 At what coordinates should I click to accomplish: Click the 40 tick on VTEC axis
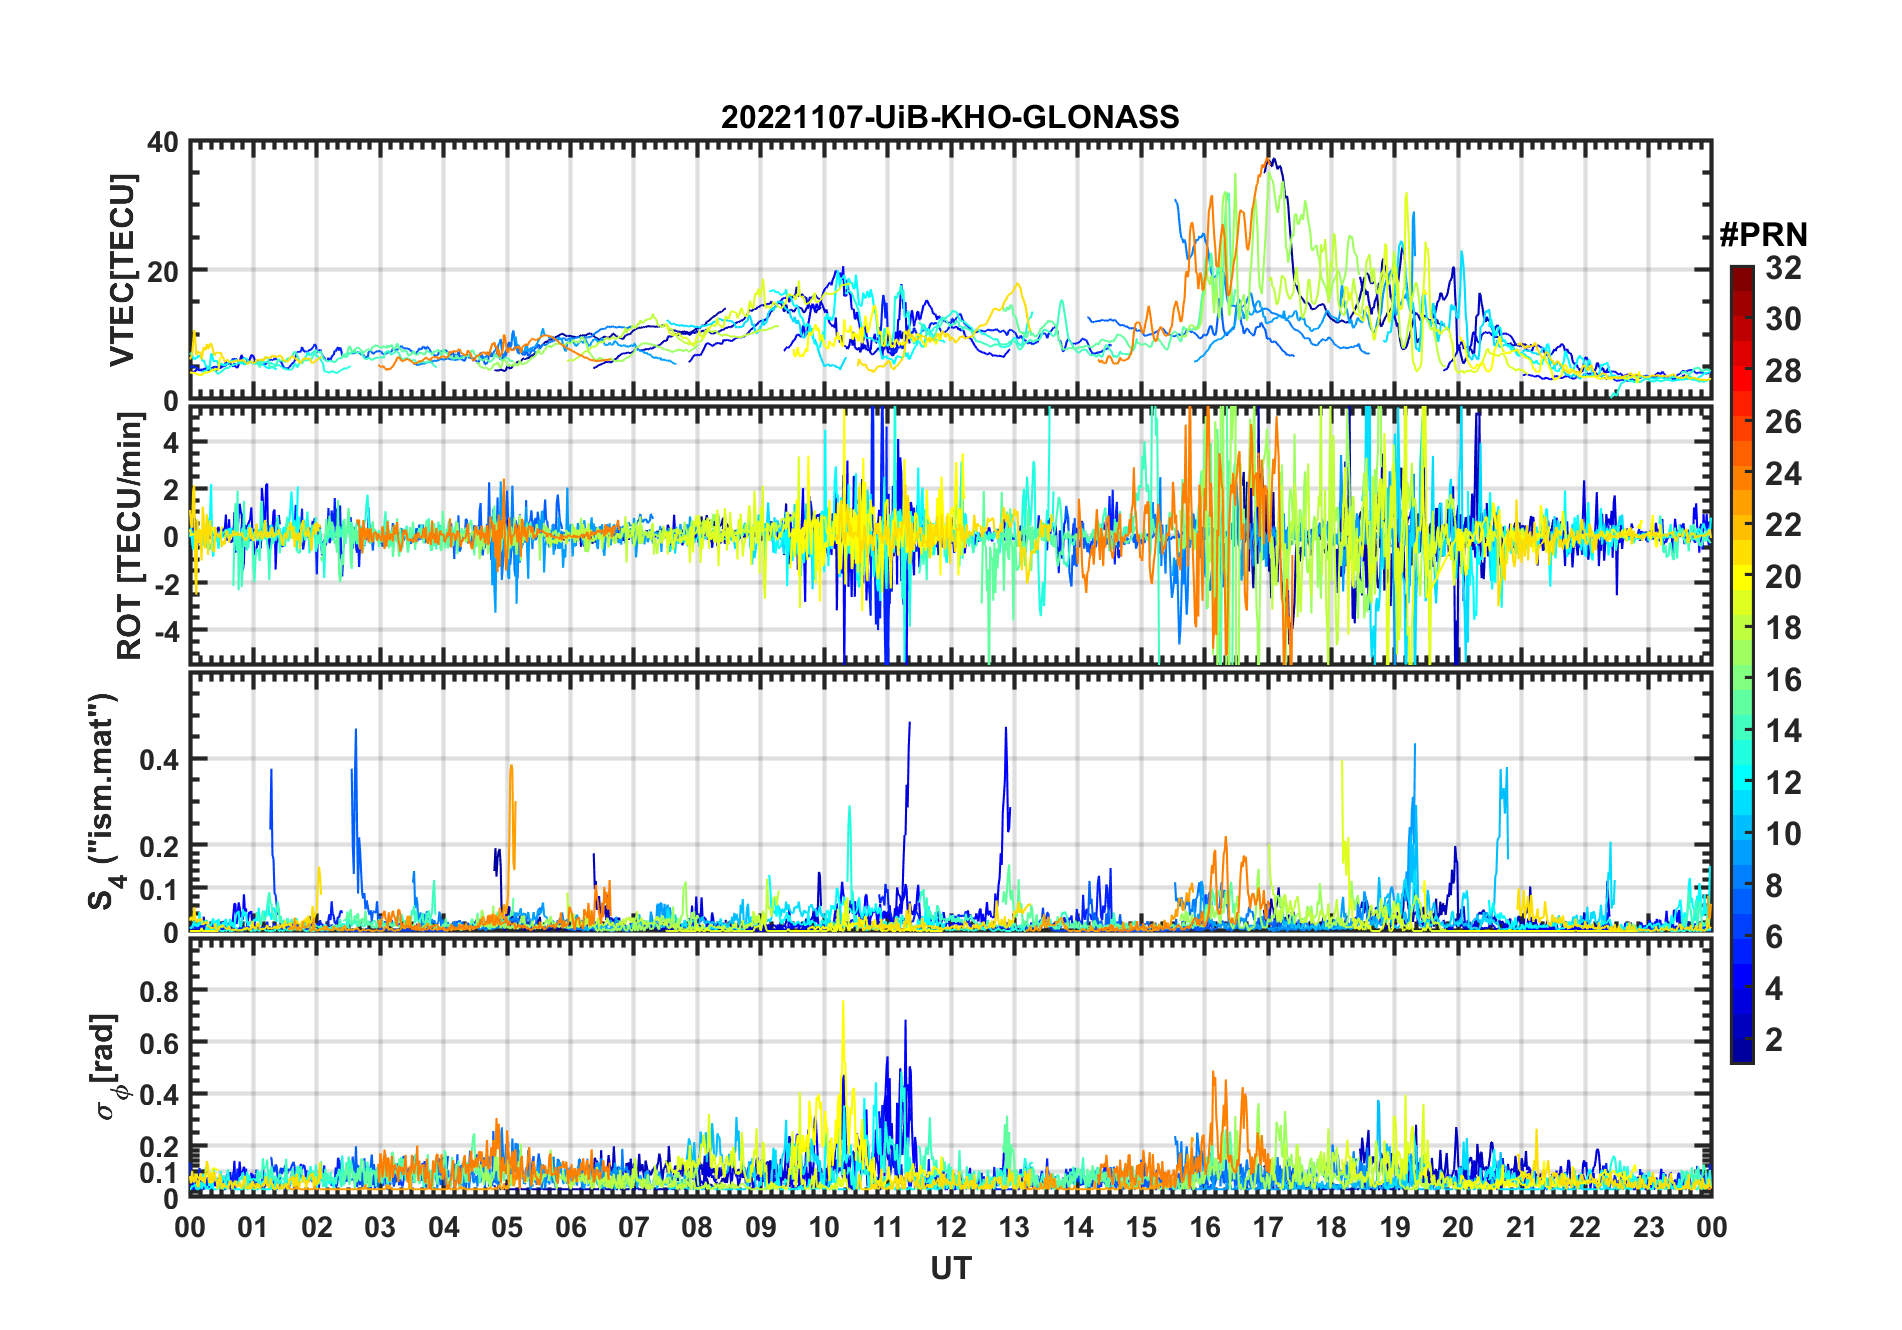tap(163, 143)
